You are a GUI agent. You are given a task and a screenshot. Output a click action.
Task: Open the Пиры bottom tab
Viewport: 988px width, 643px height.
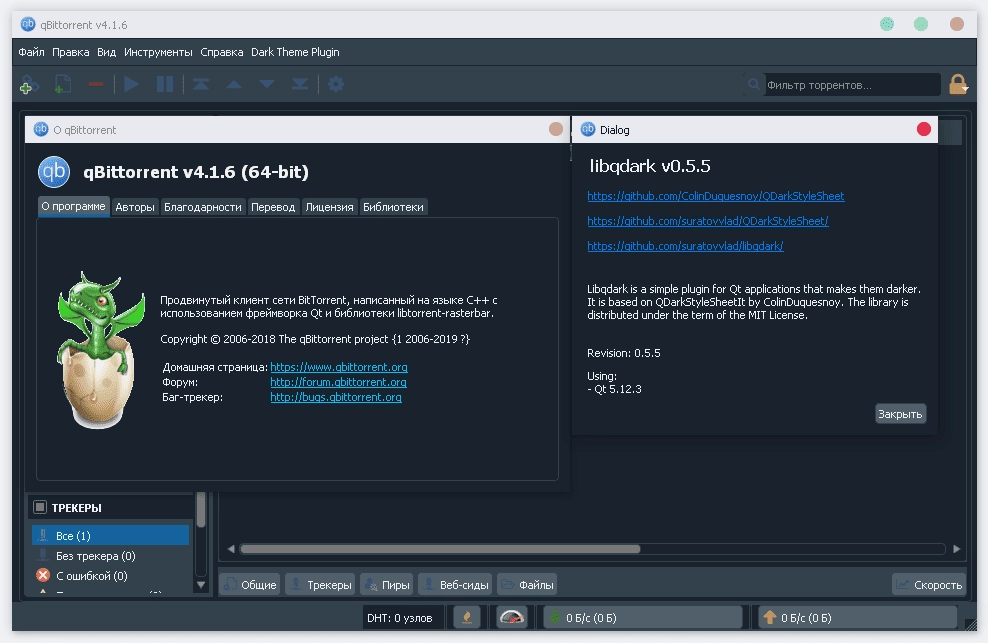tap(387, 584)
